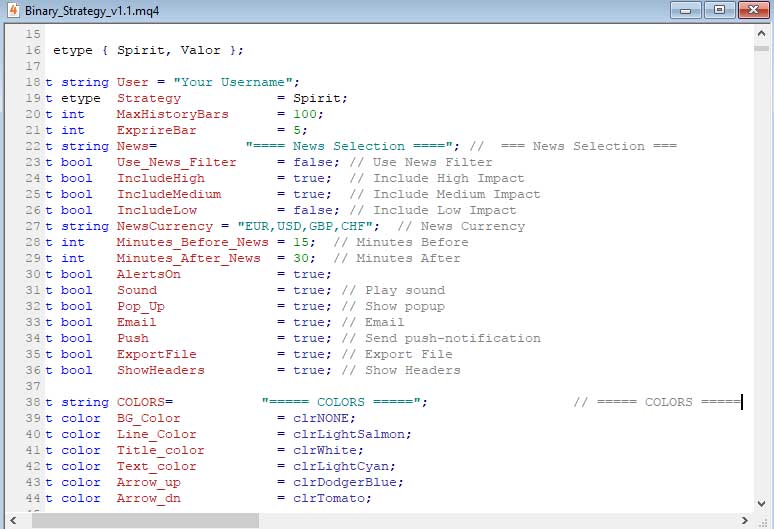Image resolution: width=774 pixels, height=529 pixels.
Task: Click the horizontal scrollbar thumb
Action: coord(140,520)
